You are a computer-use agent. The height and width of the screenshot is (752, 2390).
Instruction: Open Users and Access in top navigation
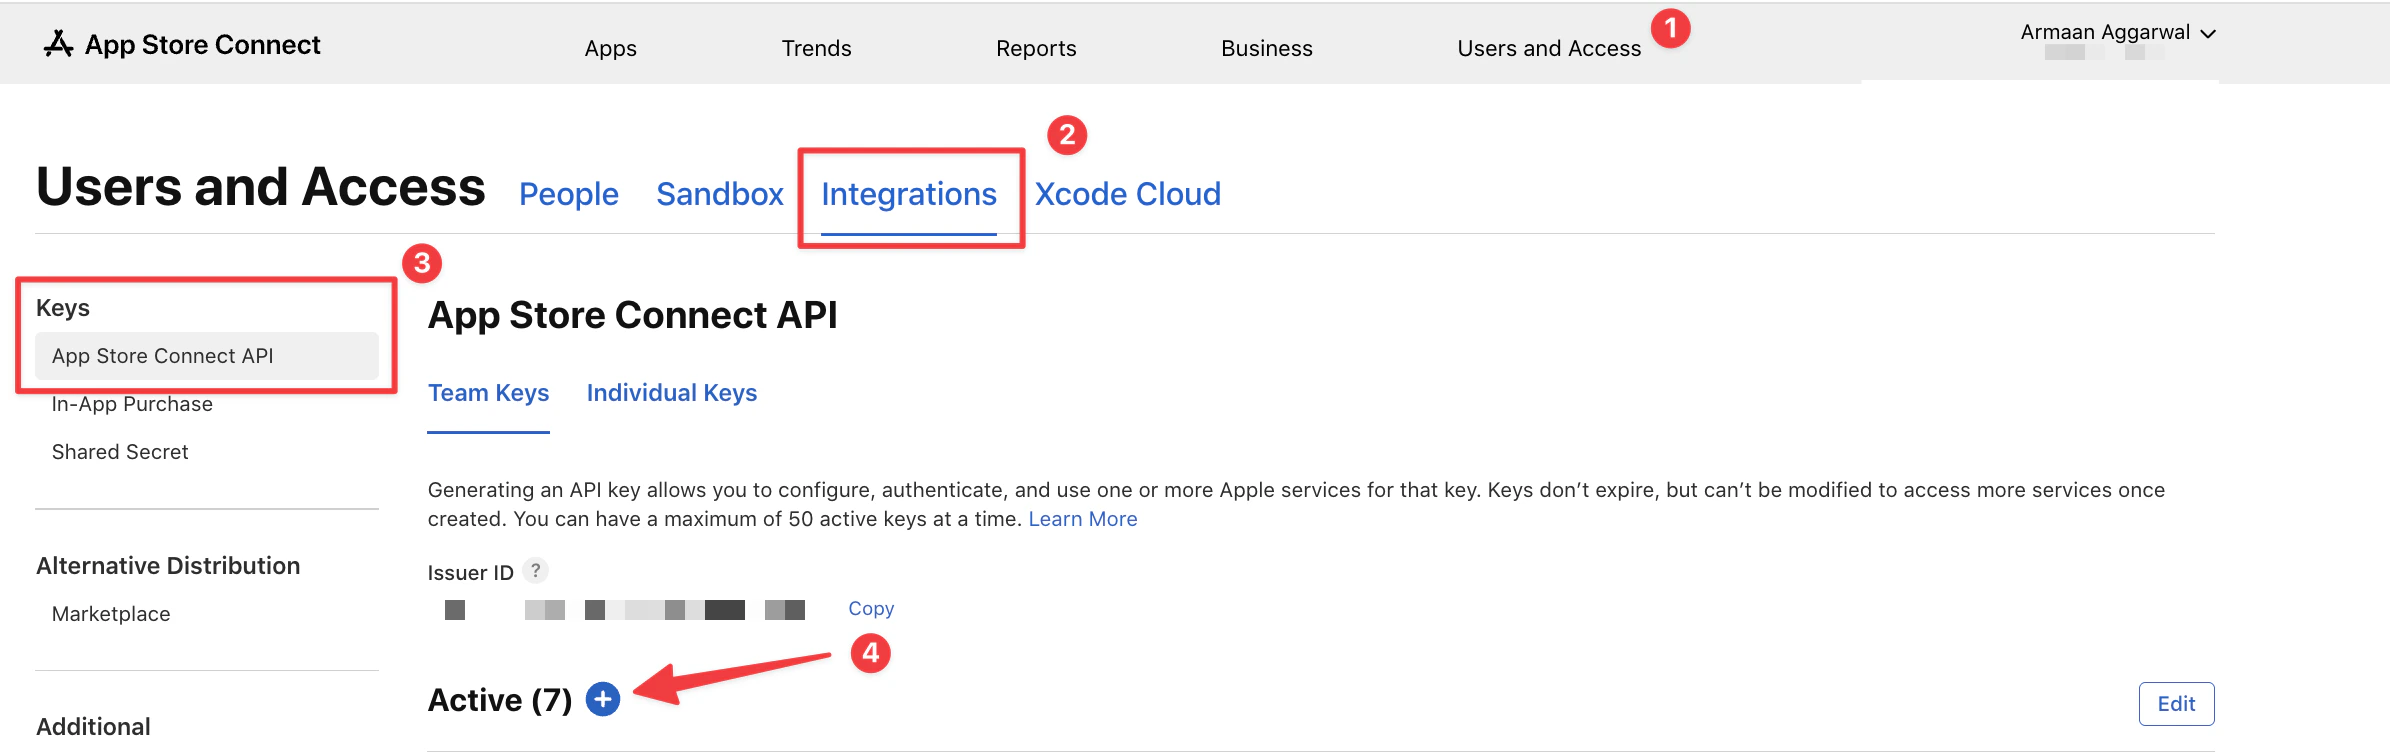[x=1549, y=48]
